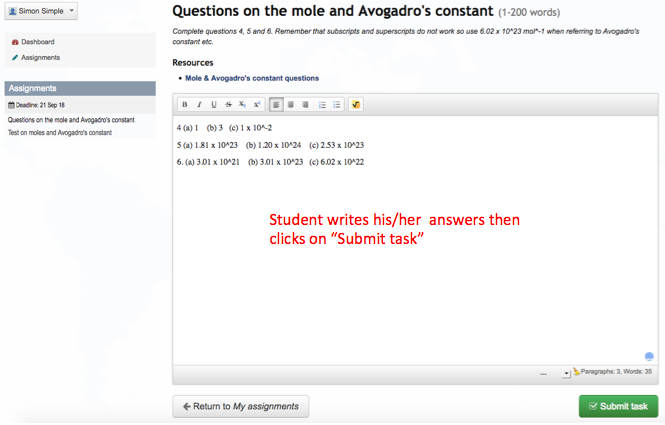Click Return to My assignments button

(241, 406)
